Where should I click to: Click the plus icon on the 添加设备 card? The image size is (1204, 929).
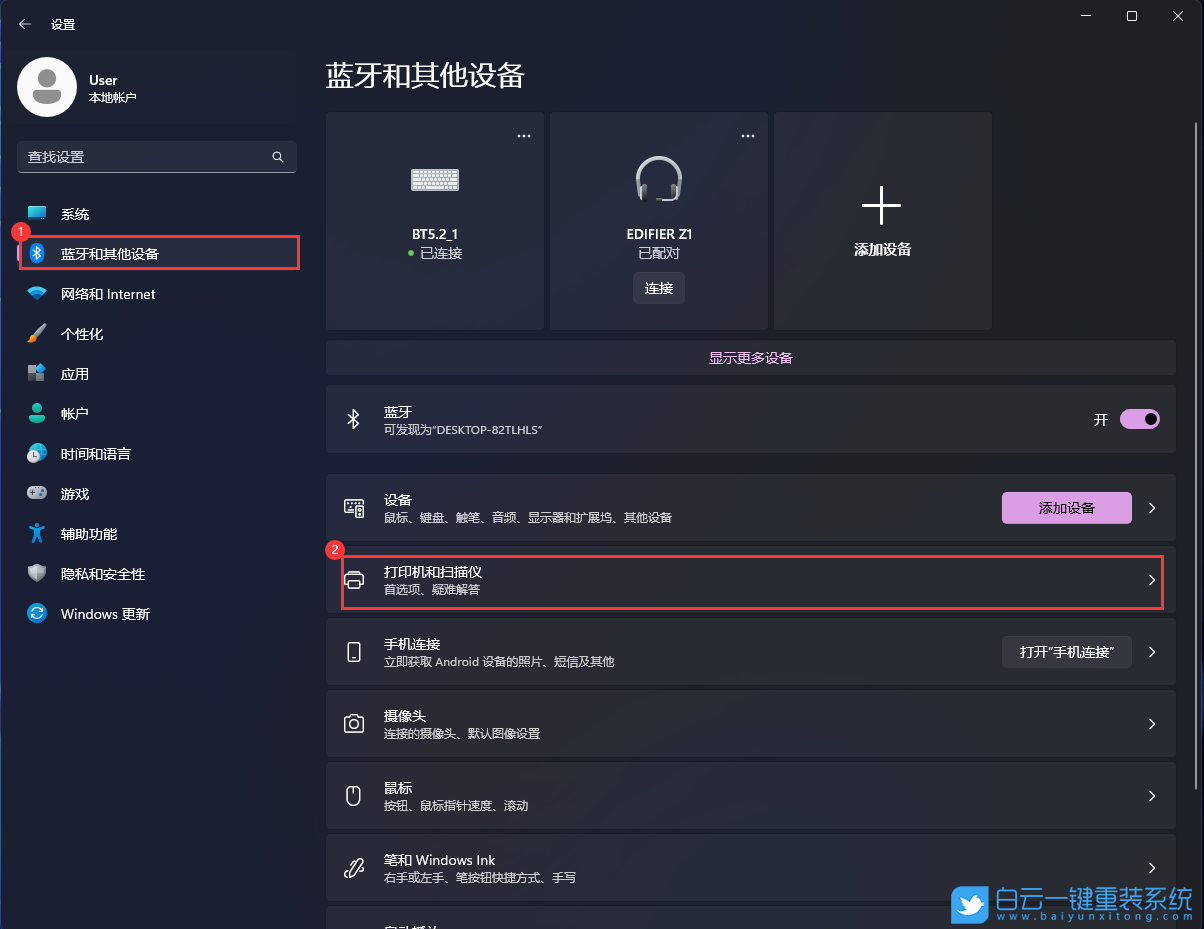881,205
